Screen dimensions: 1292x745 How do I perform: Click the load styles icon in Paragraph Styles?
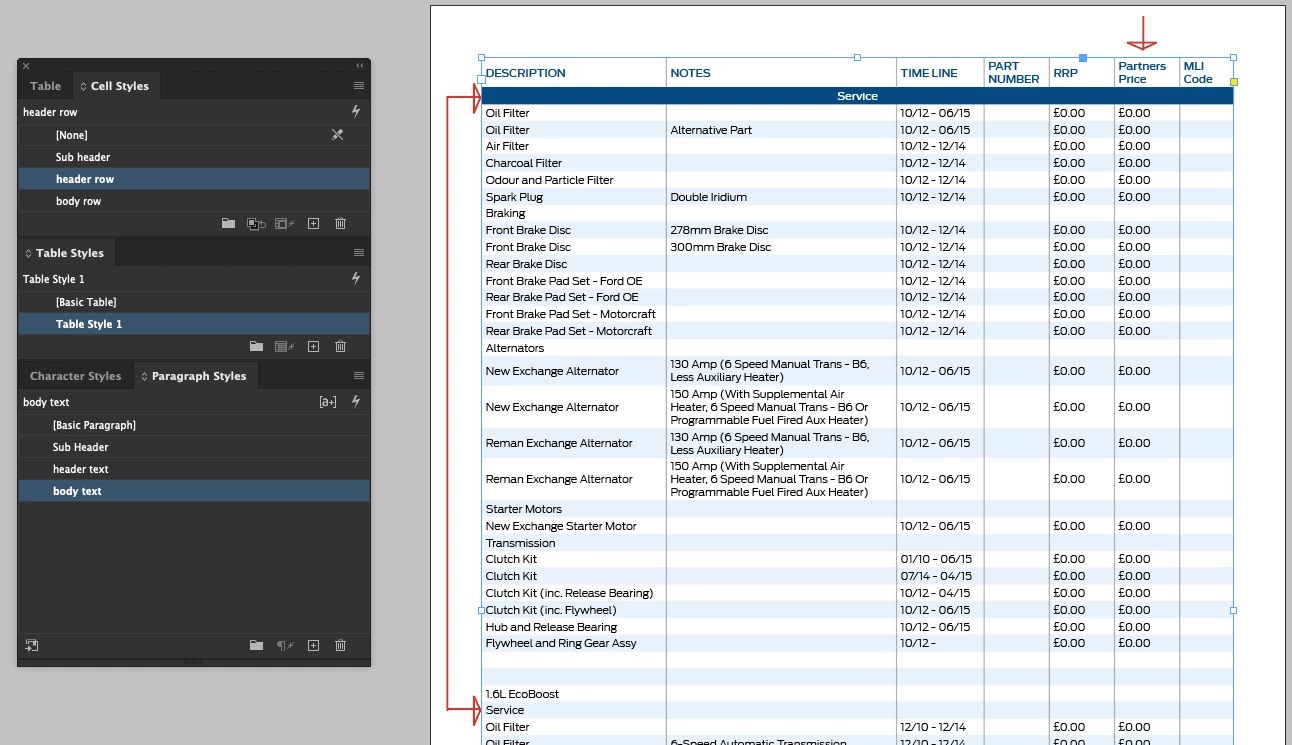pyautogui.click(x=32, y=646)
